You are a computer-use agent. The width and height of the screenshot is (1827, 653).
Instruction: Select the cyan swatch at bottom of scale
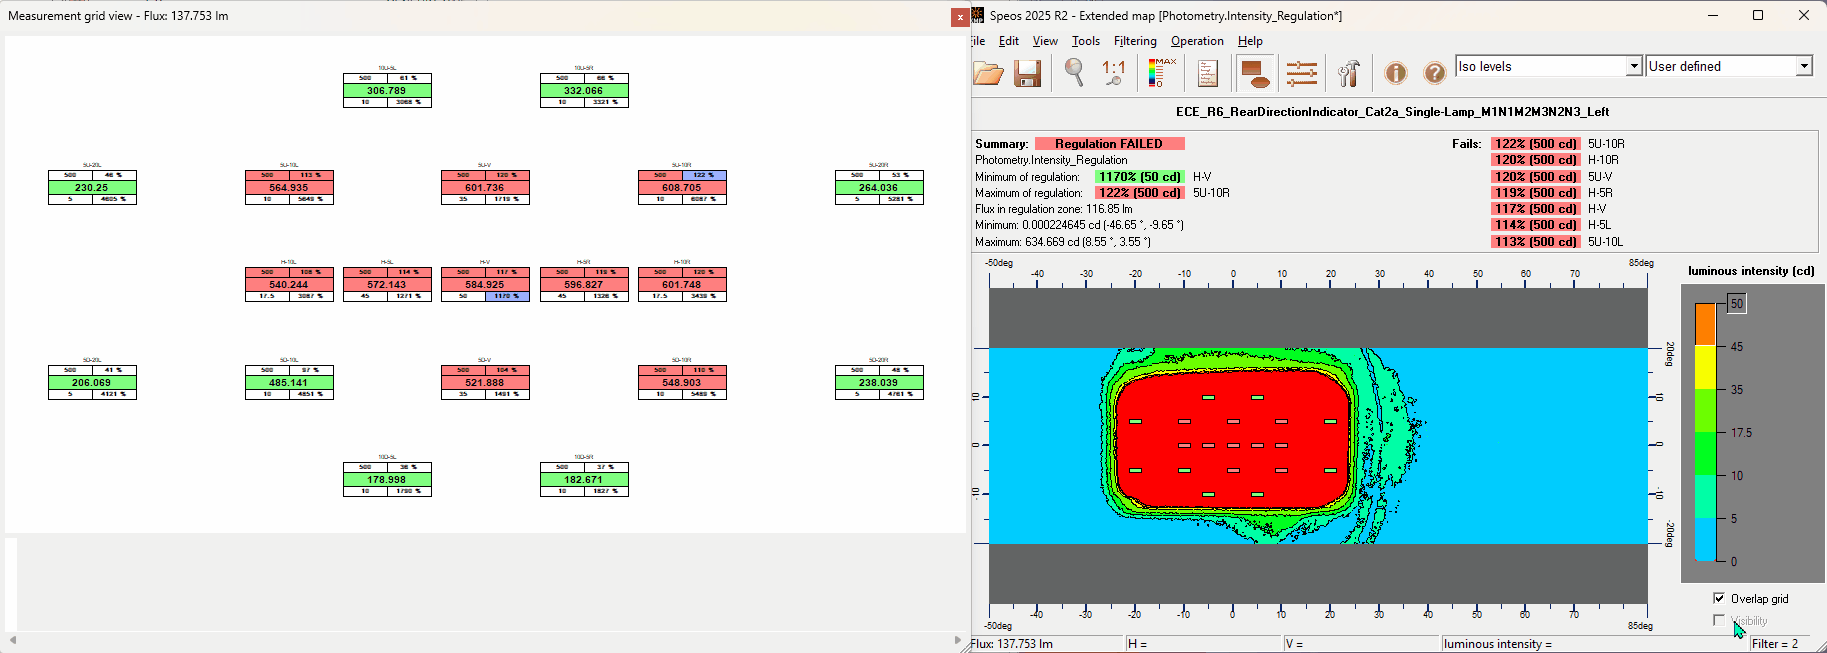point(1705,540)
